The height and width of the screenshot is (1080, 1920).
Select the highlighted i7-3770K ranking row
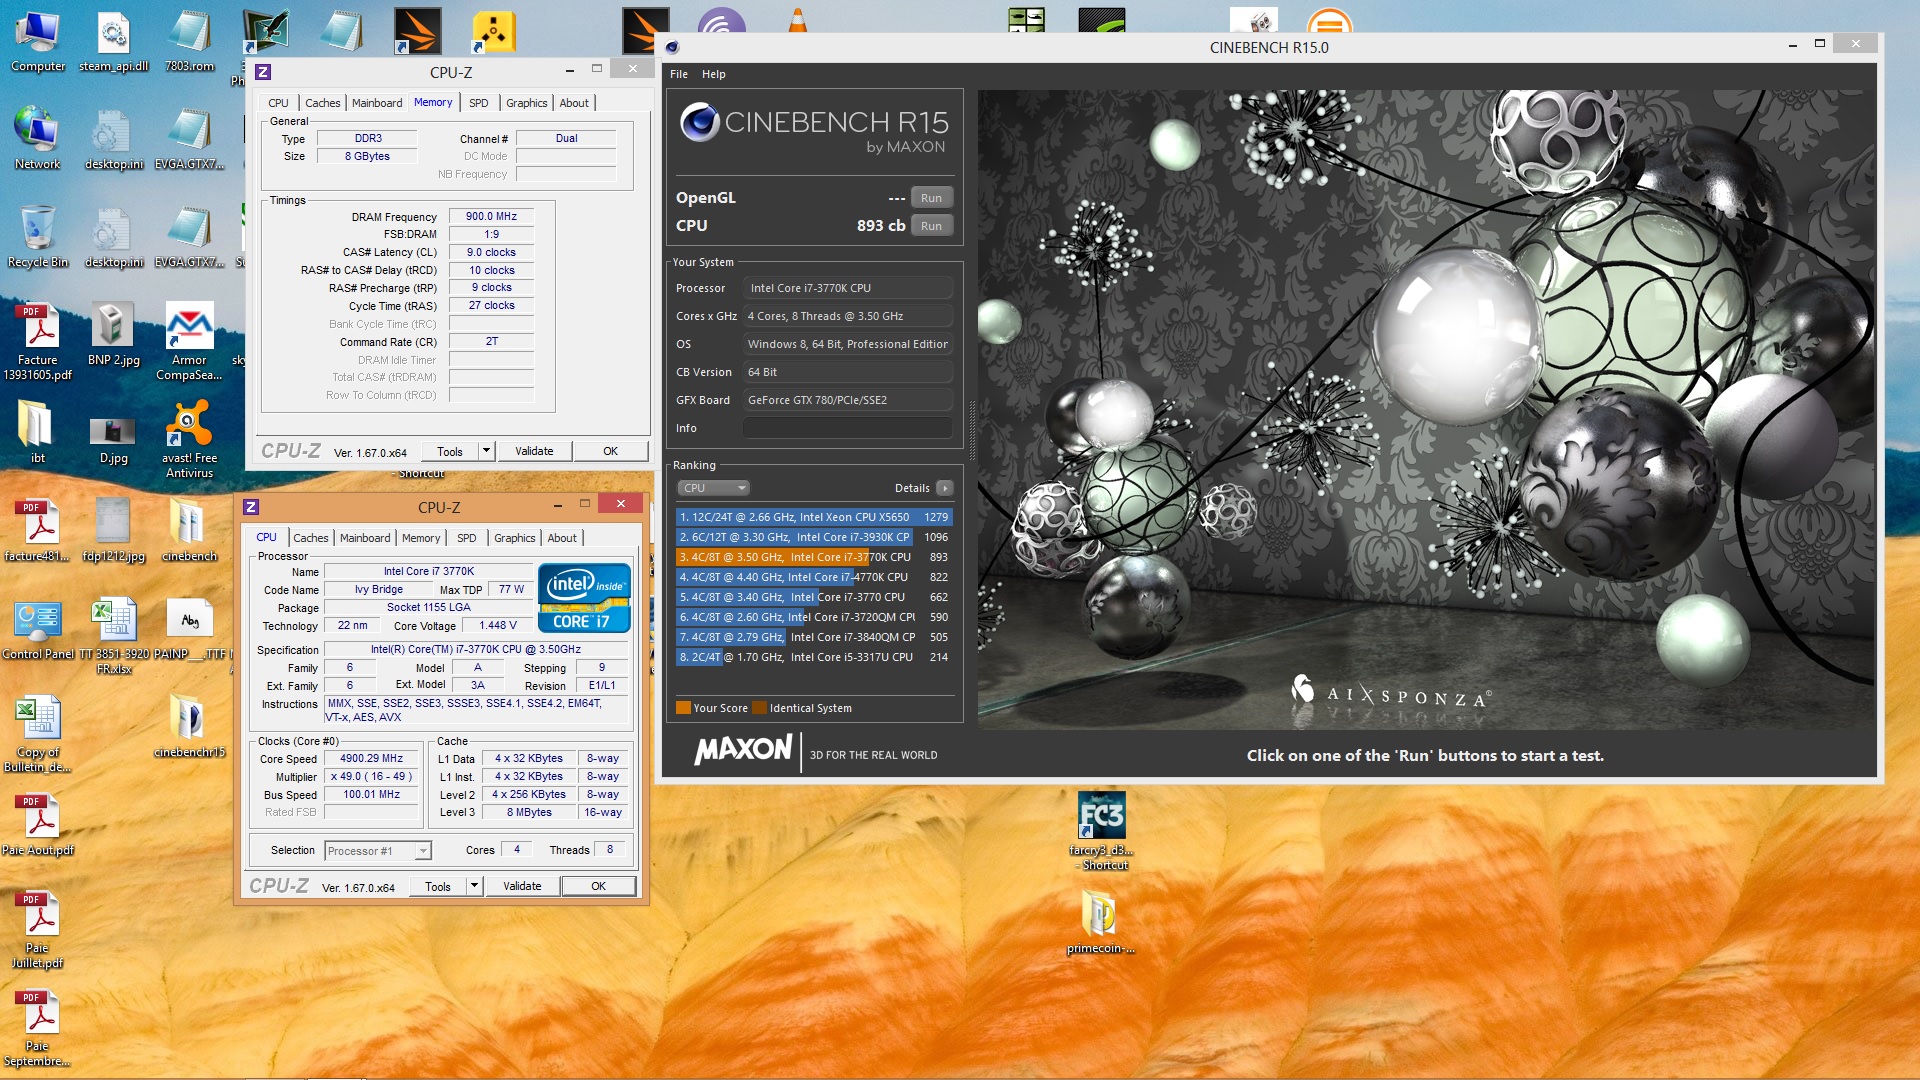[x=814, y=557]
